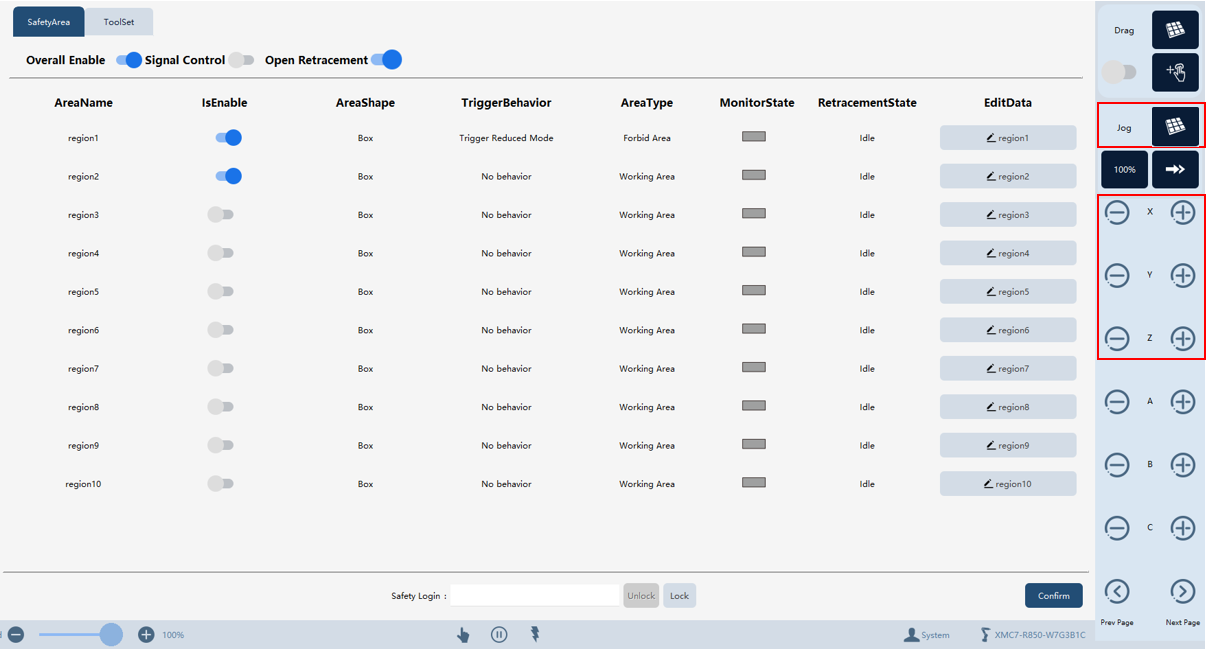Jog Y axis plus
Image resolution: width=1206 pixels, height=650 pixels.
click(1183, 275)
